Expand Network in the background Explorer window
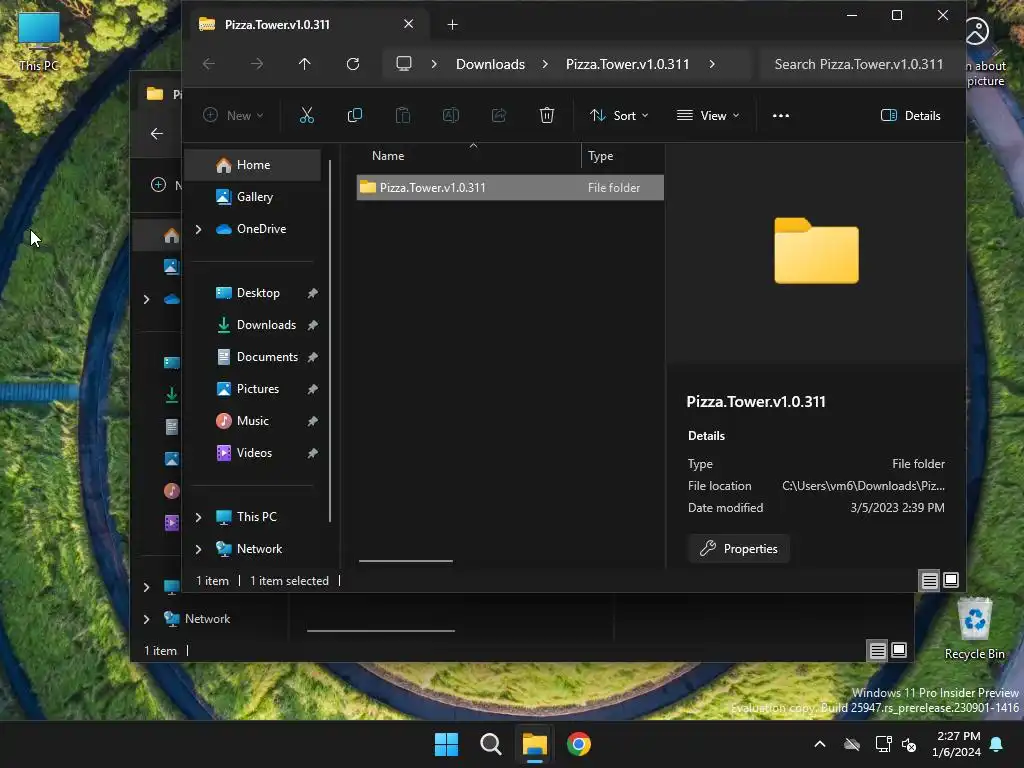 click(146, 619)
